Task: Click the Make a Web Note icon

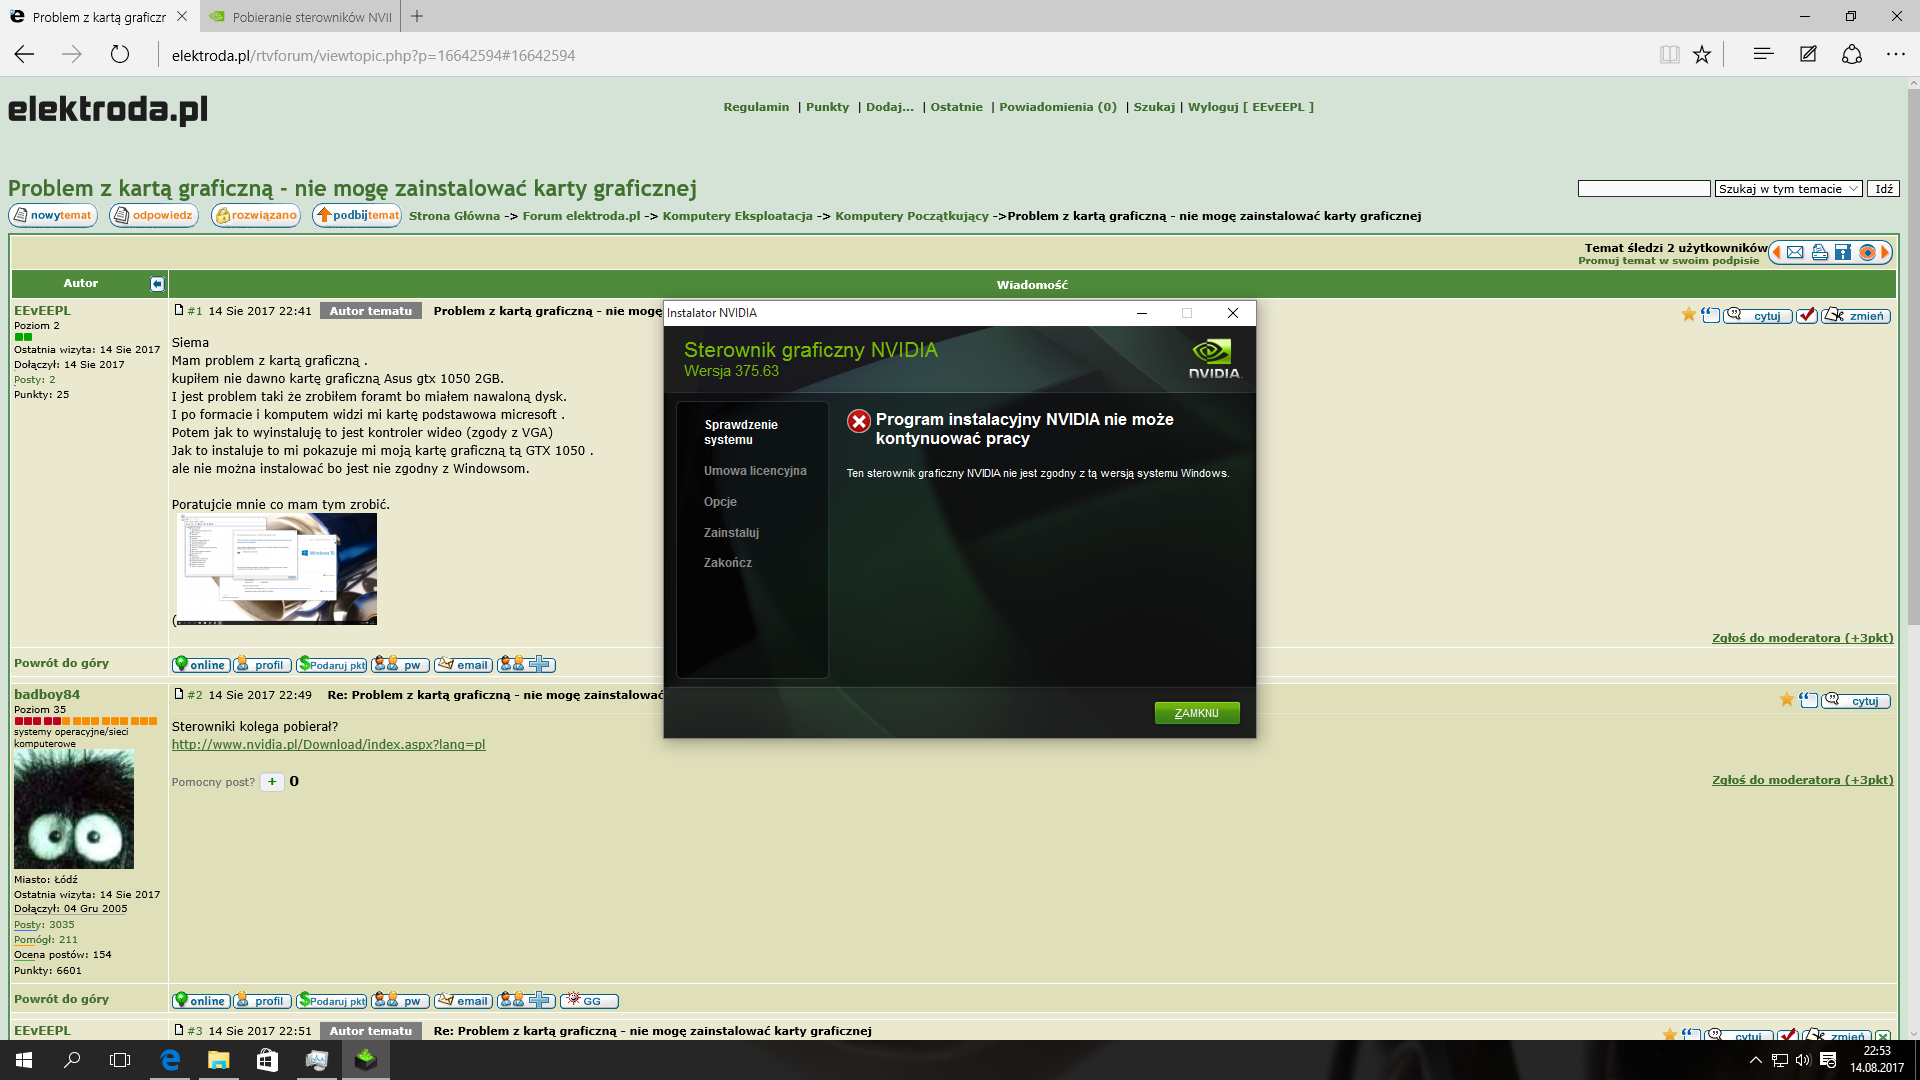Action: [1808, 54]
